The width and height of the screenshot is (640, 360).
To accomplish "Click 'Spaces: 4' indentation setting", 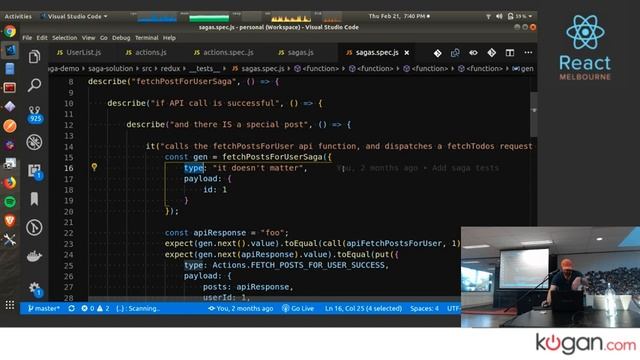I will click(424, 309).
